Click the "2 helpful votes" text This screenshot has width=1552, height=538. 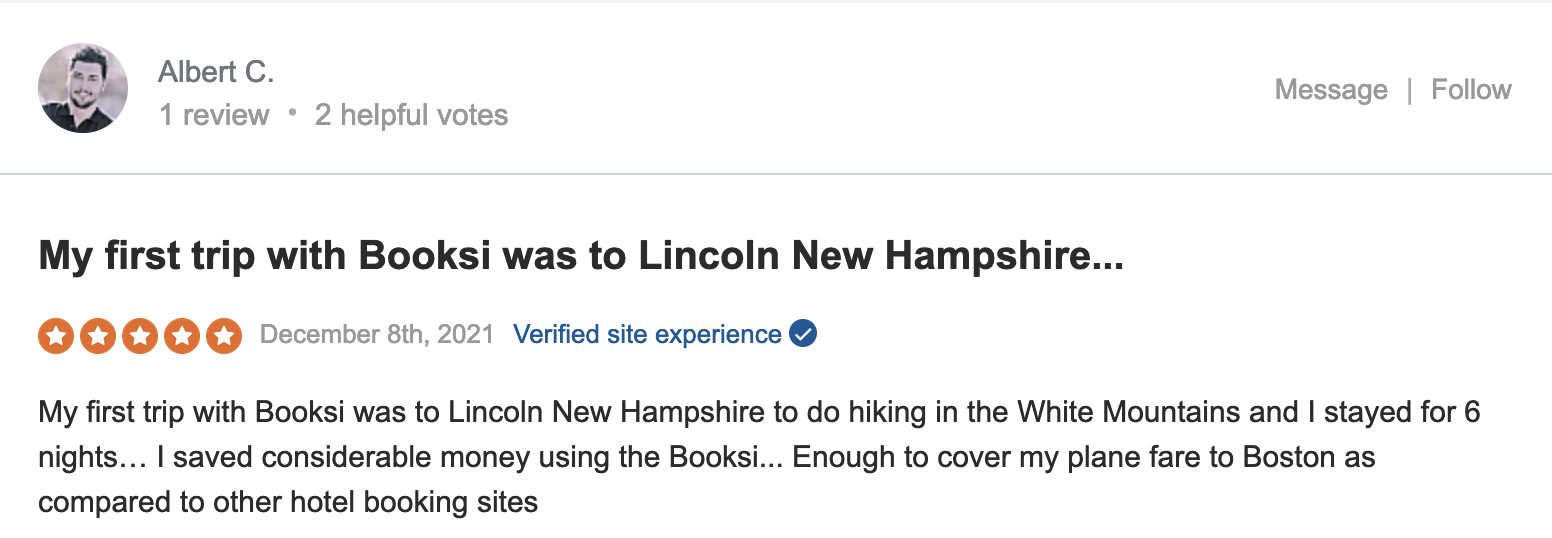click(411, 115)
